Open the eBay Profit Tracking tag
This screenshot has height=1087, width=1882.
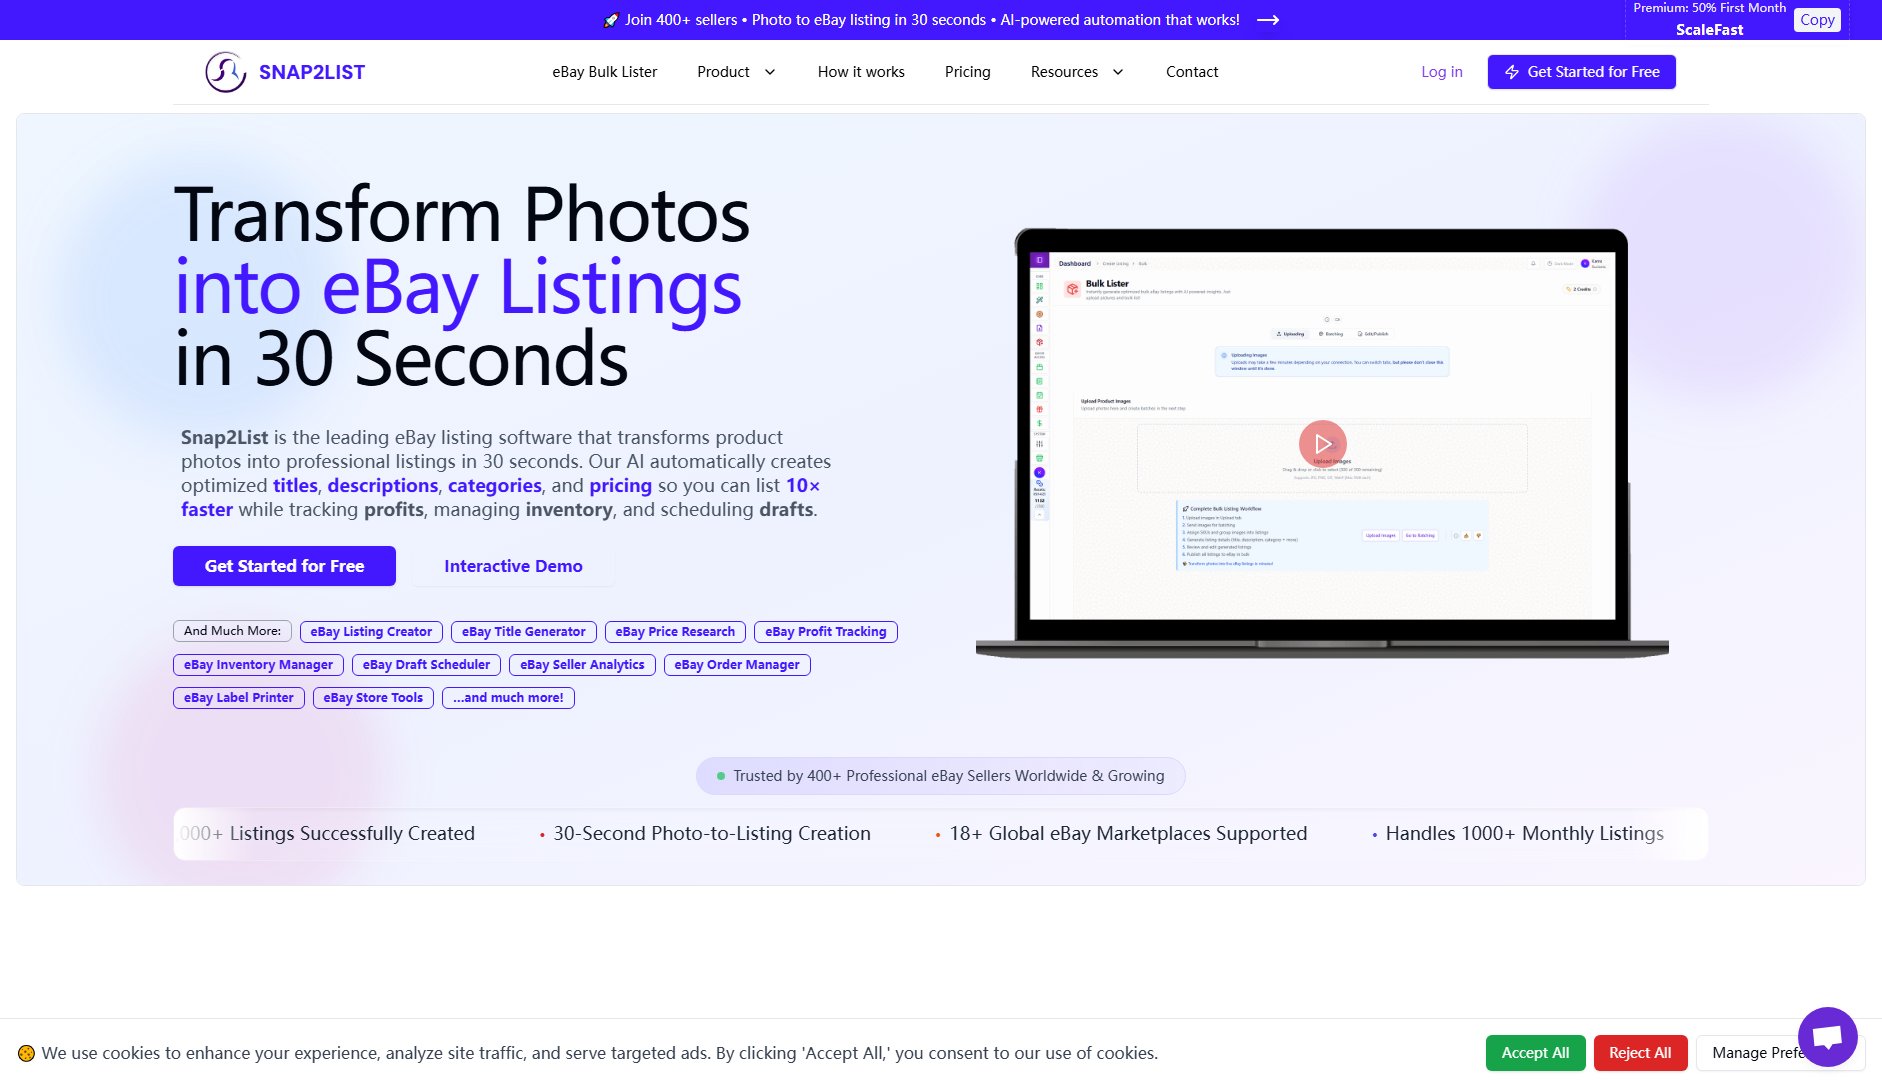(825, 632)
